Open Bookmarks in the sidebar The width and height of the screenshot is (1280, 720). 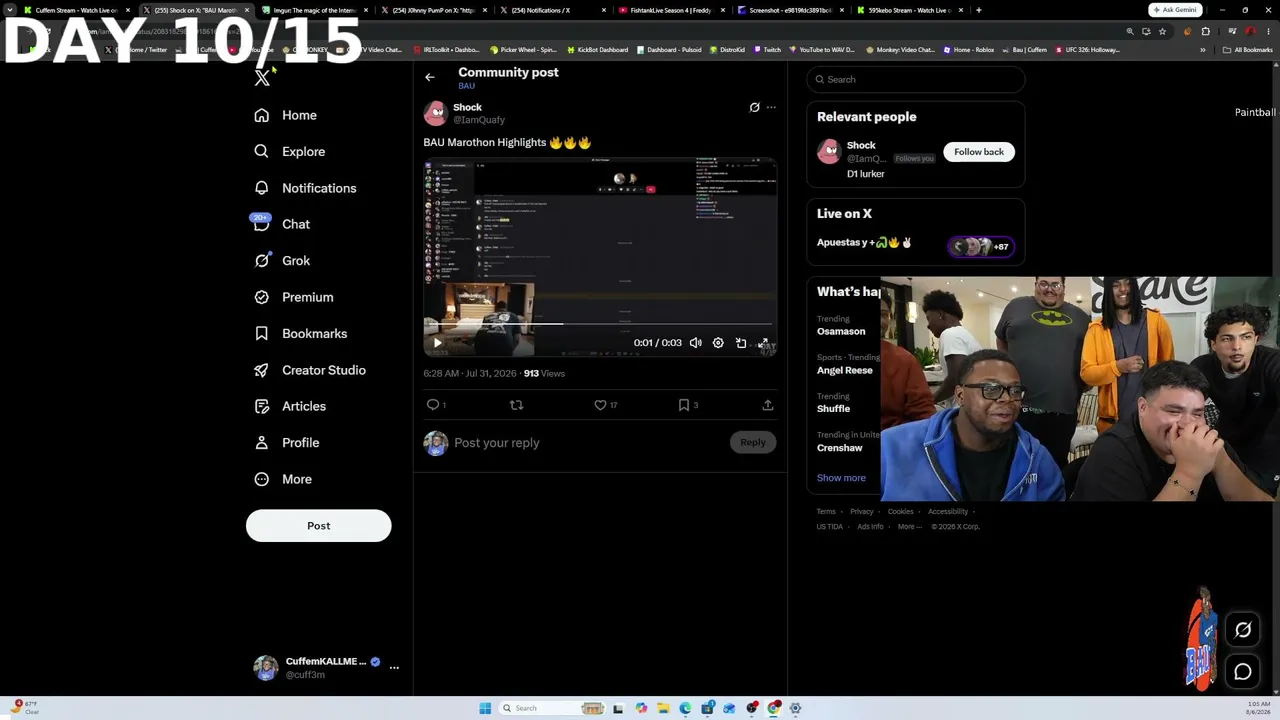pos(300,333)
